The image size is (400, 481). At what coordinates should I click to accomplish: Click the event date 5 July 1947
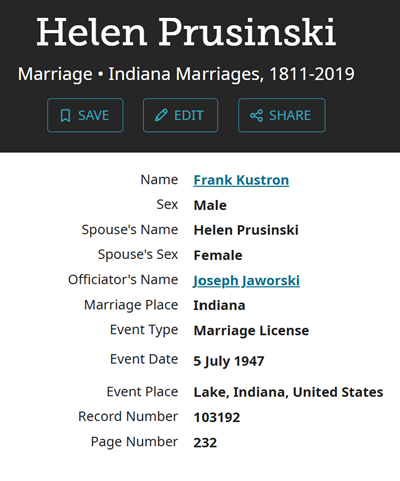point(229,361)
